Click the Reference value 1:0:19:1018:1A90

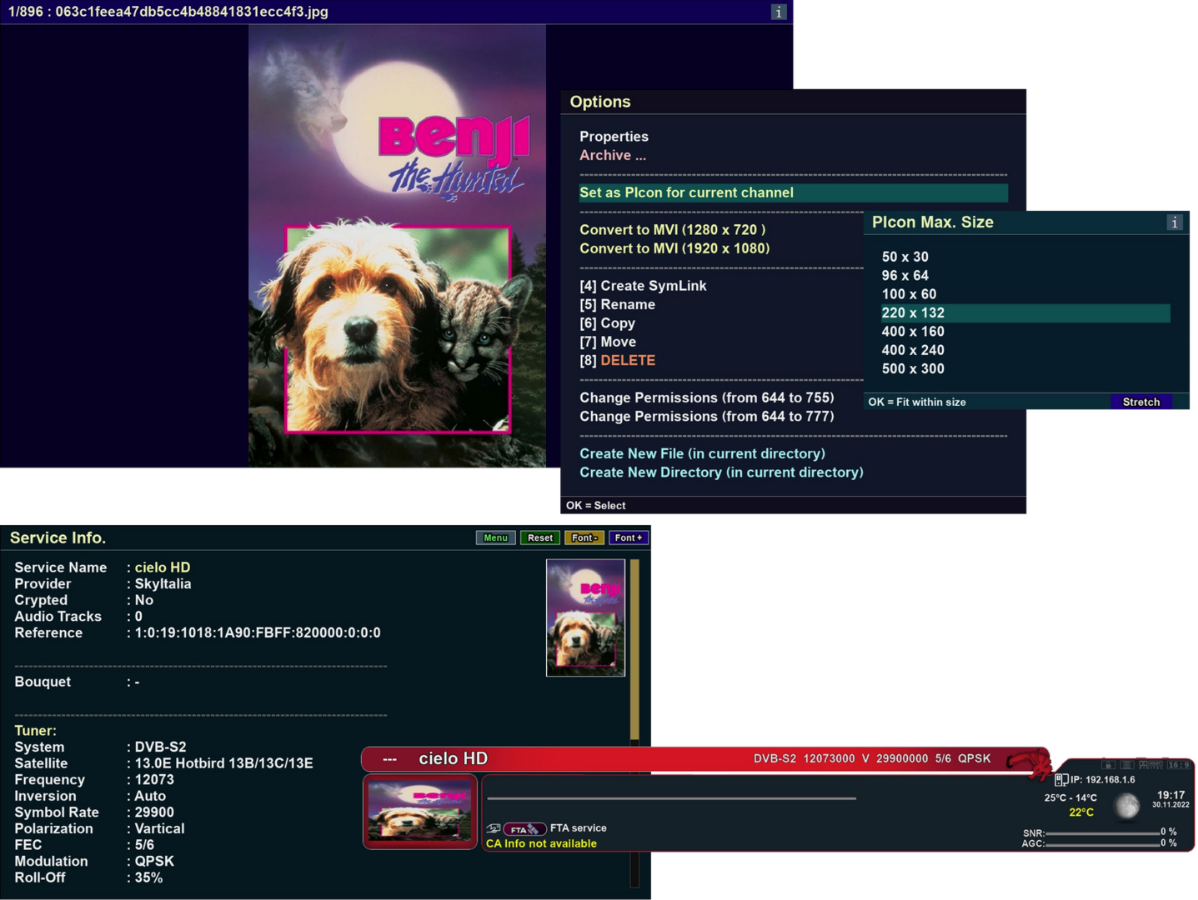257,633
